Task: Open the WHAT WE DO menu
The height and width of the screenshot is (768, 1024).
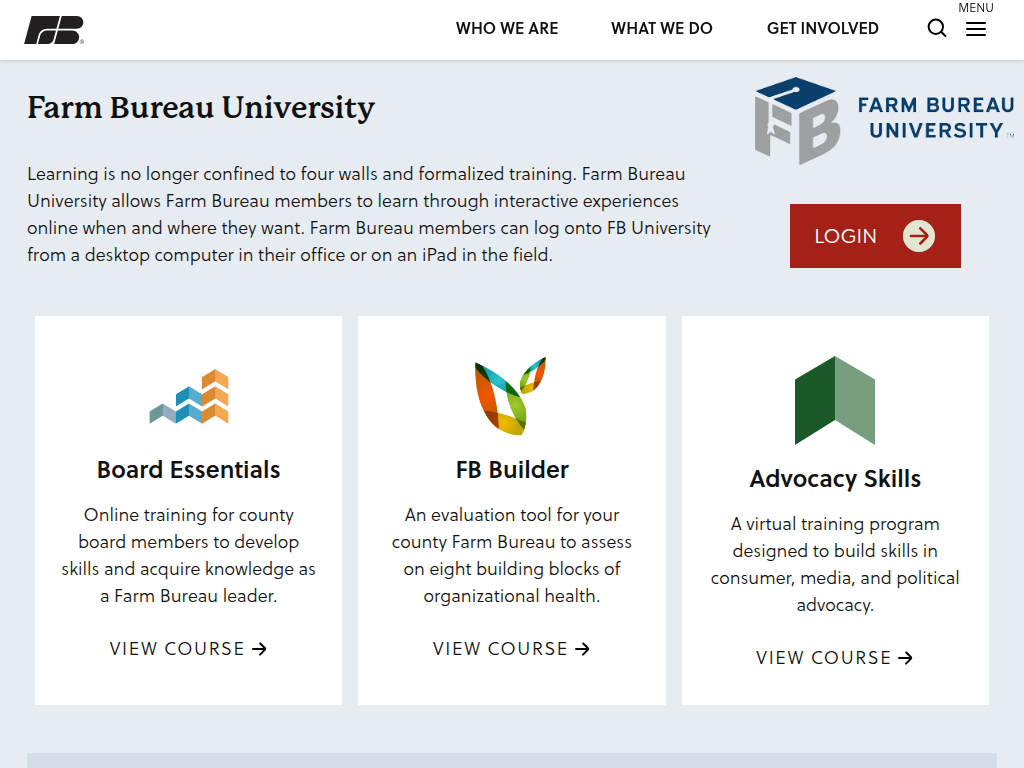Action: [x=662, y=29]
